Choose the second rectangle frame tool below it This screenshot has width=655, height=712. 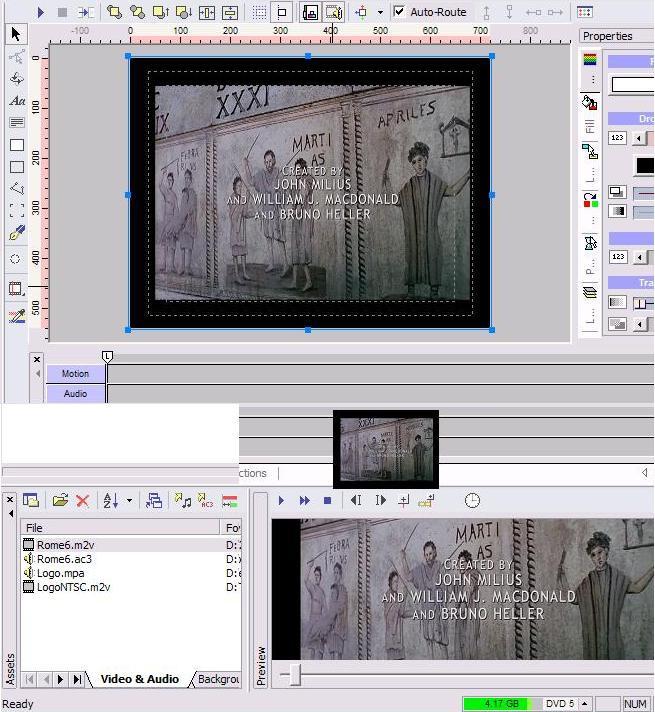coord(17,167)
